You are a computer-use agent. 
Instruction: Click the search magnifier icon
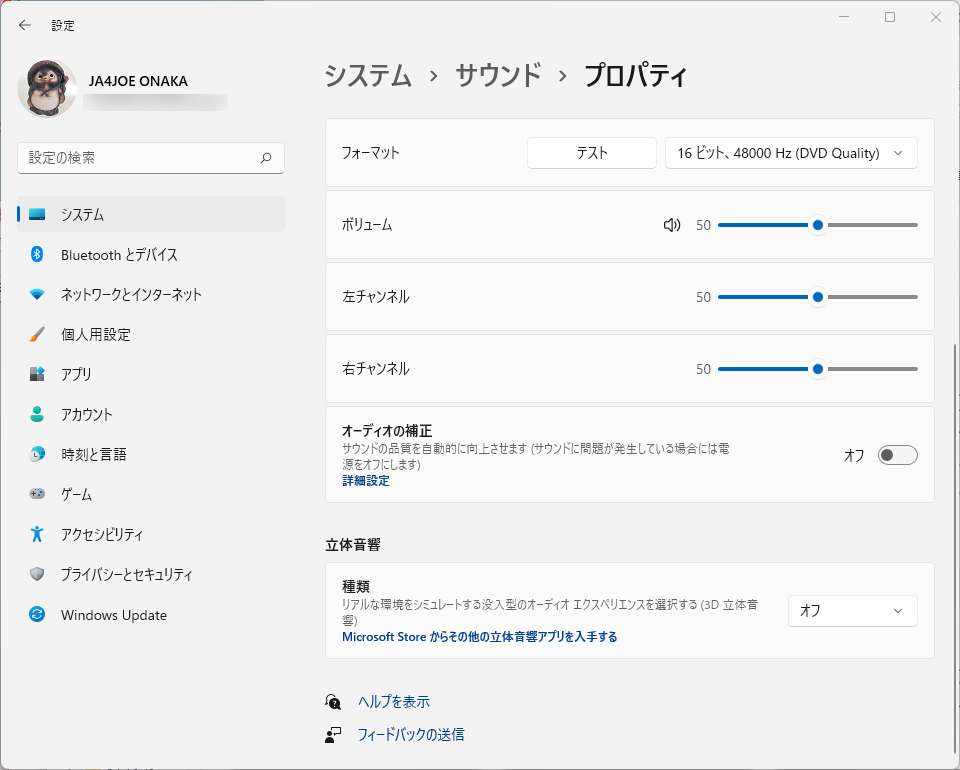click(x=266, y=158)
